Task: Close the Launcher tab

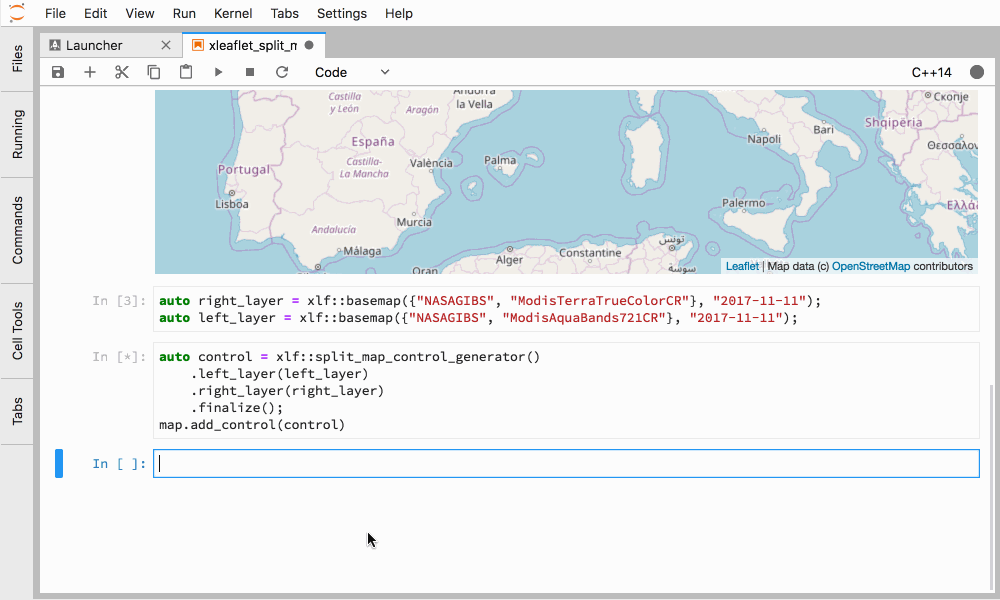Action: tap(166, 45)
